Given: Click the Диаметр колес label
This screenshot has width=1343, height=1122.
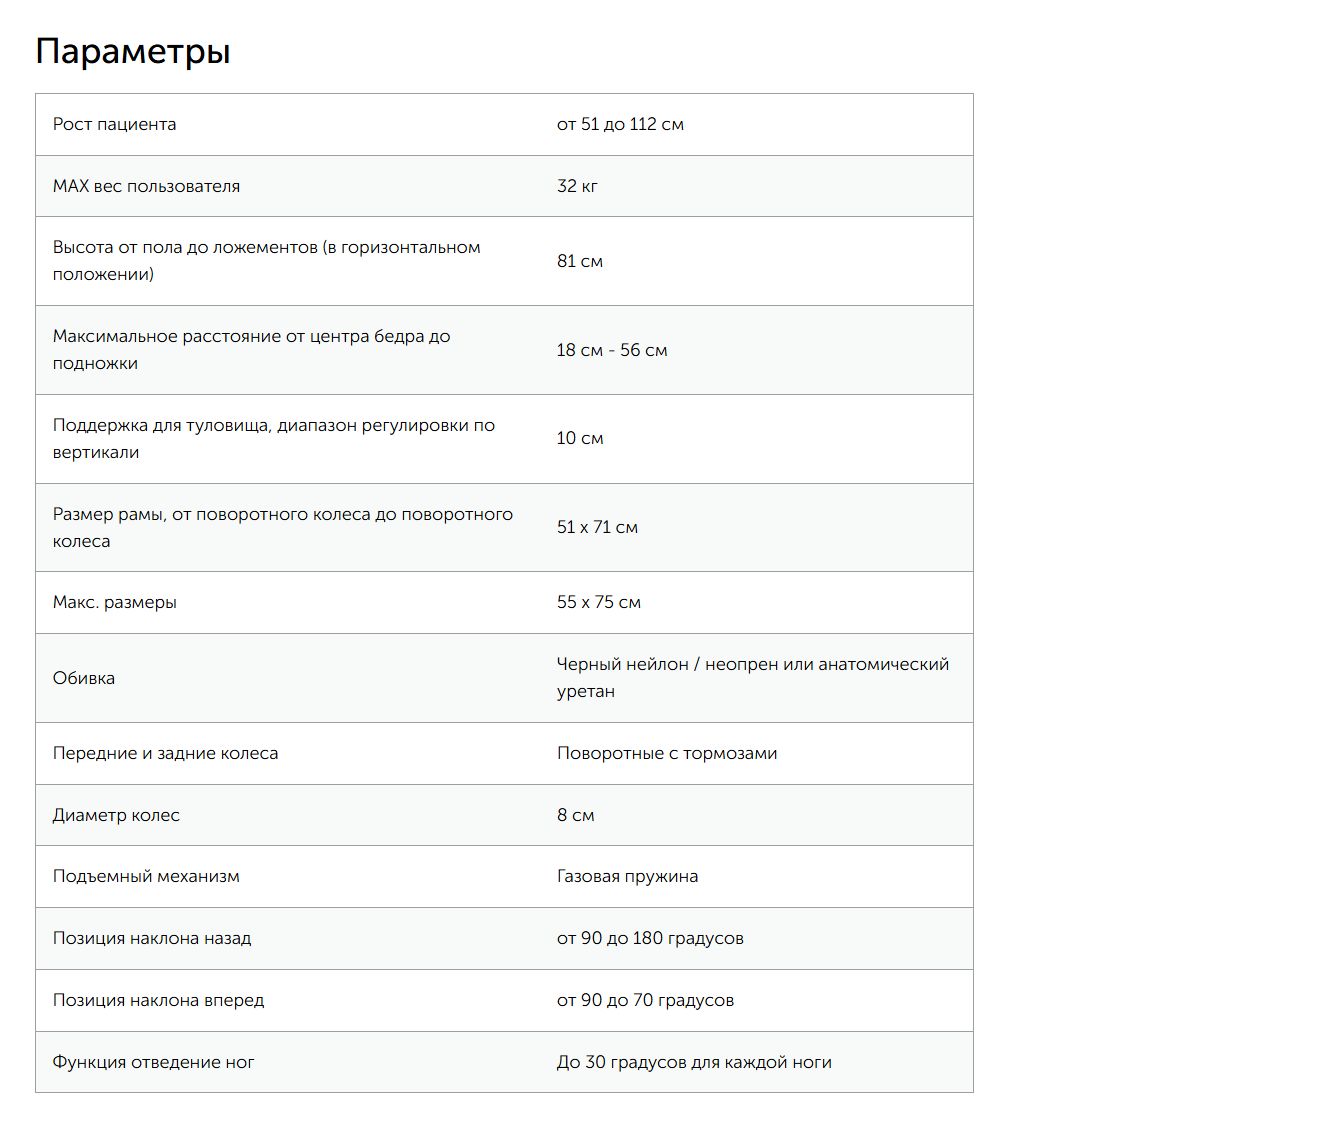Looking at the screenshot, I should coord(116,815).
